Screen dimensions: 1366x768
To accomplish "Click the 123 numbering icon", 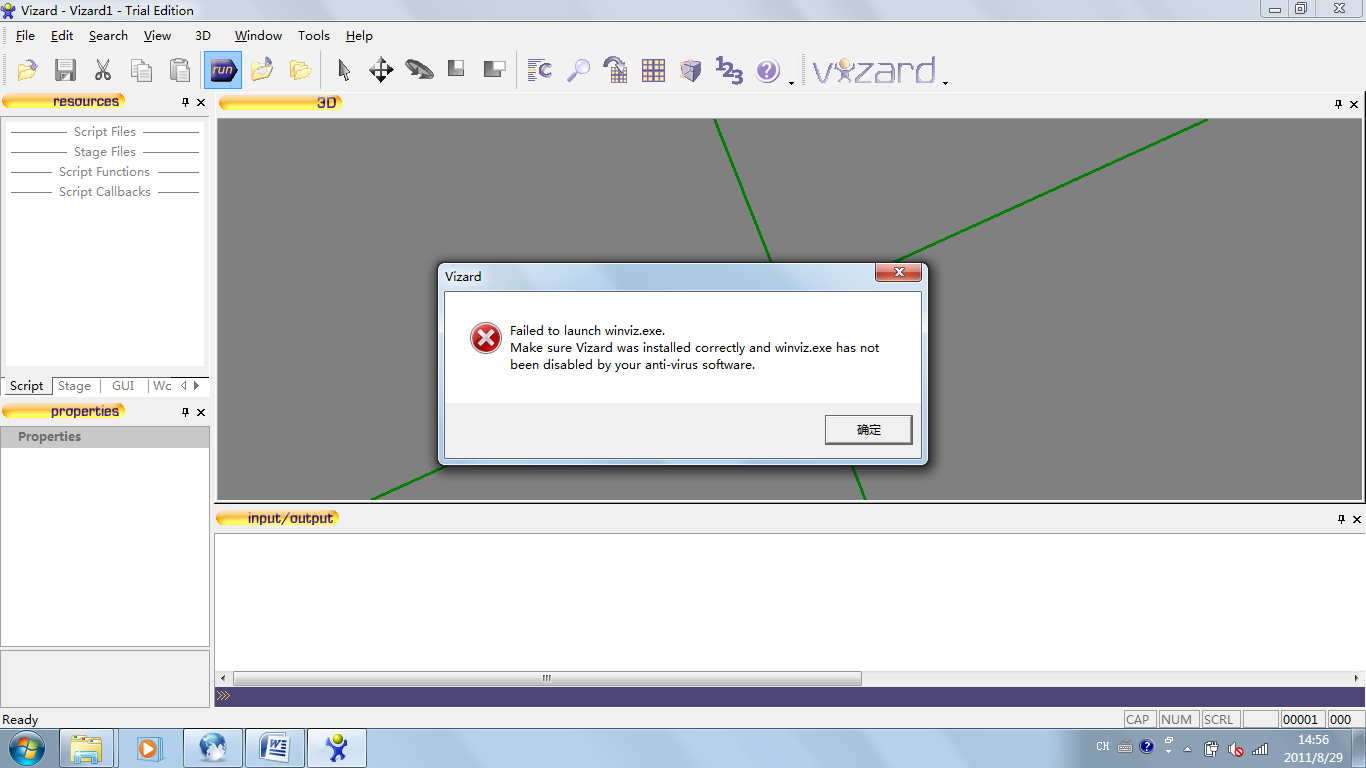I will click(729, 70).
